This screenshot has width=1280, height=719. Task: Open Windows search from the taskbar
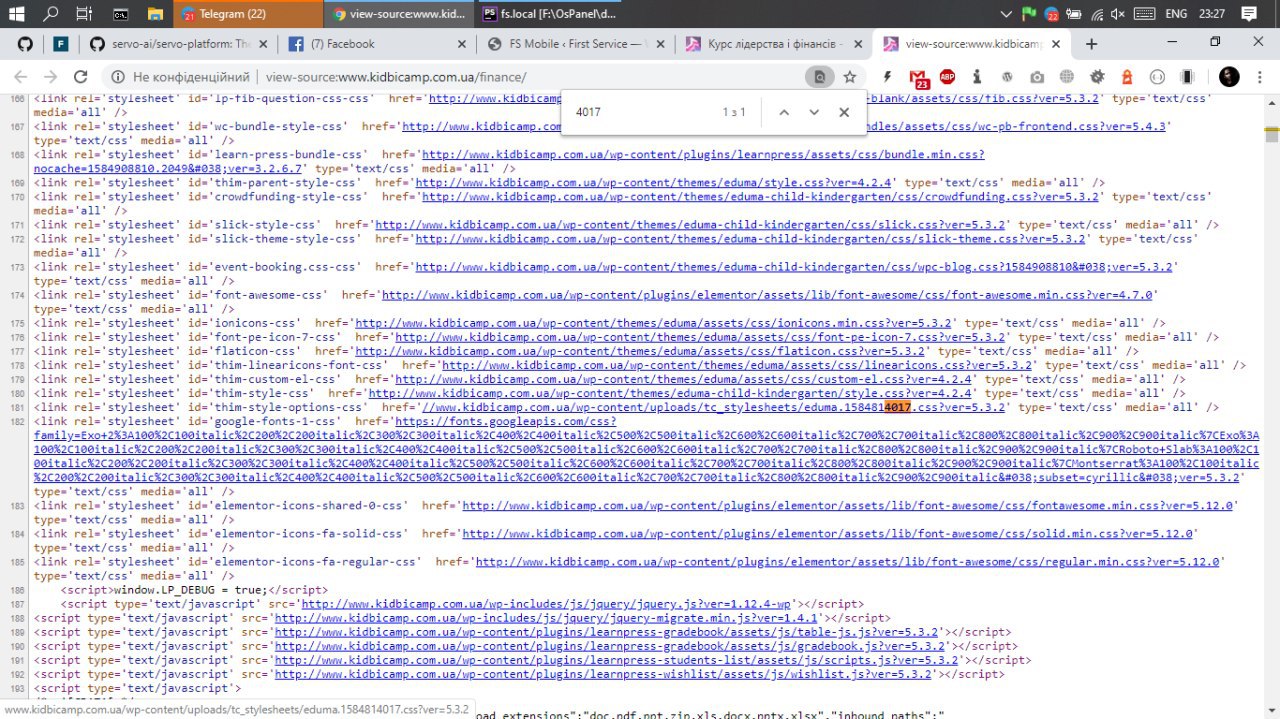(x=50, y=14)
